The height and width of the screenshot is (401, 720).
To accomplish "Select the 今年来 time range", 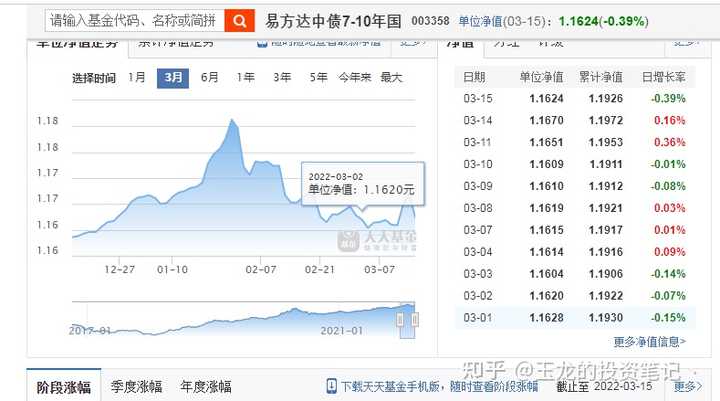I will click(x=354, y=77).
